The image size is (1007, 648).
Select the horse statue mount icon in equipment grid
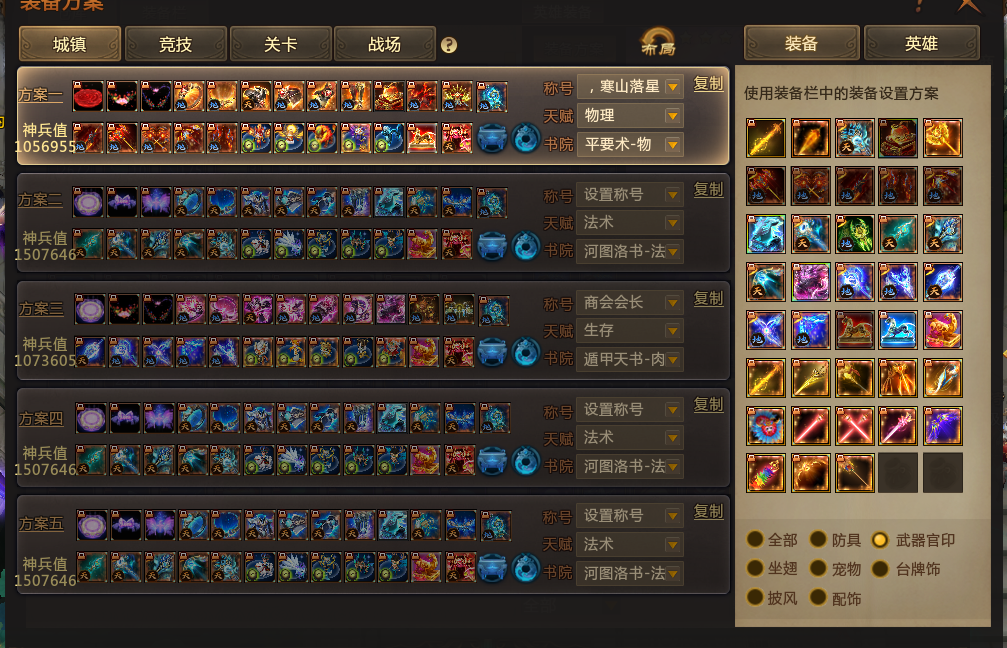tap(854, 330)
